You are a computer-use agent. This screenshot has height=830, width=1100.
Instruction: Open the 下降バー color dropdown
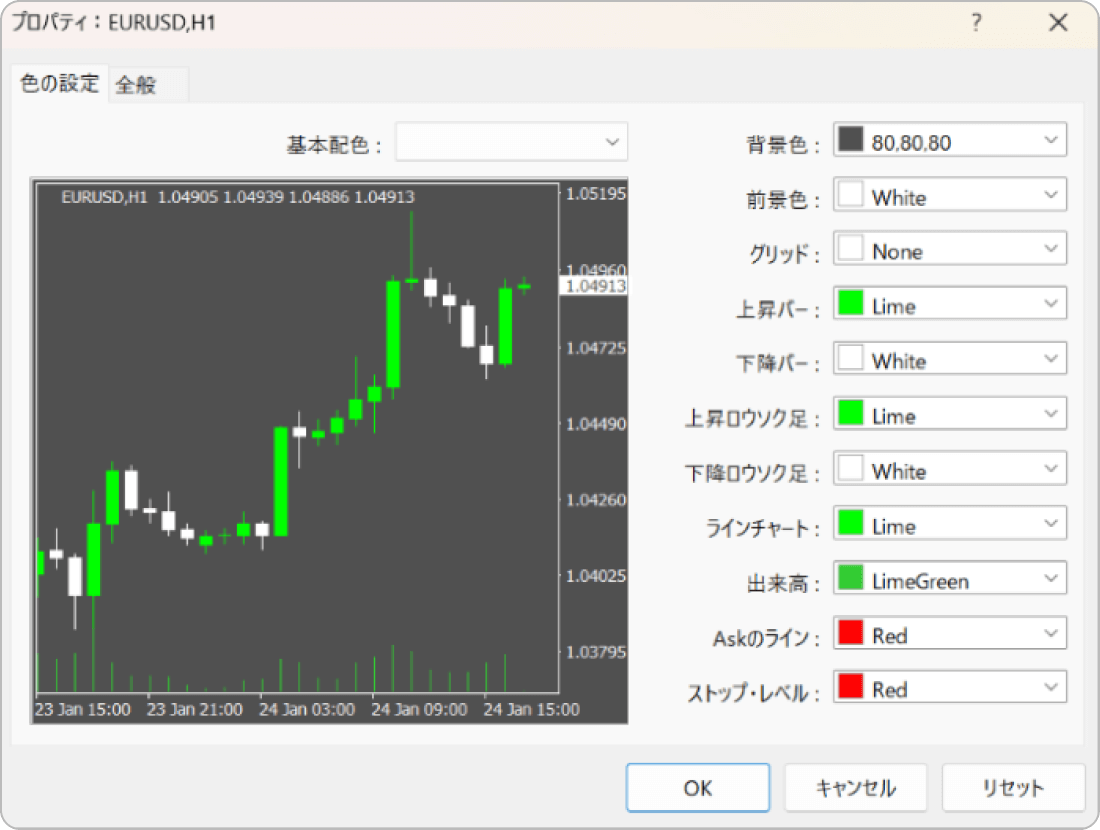click(x=950, y=359)
